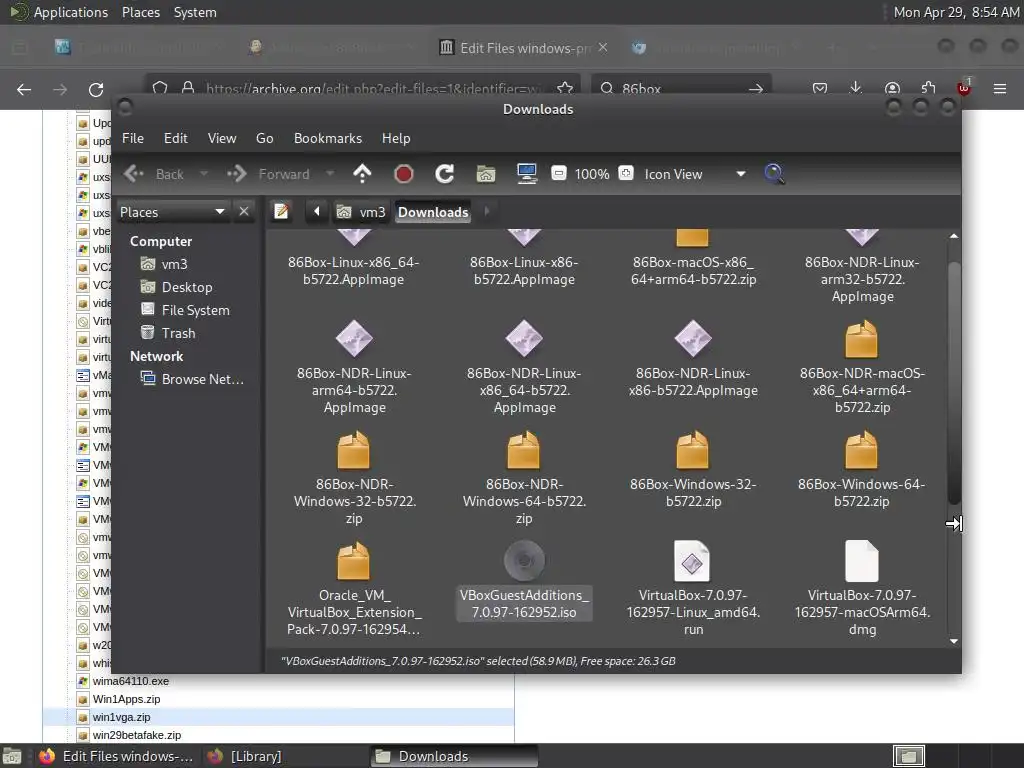Image resolution: width=1024 pixels, height=768 pixels.
Task: Select VirtualBox-7.0.97 Linux_amd64.run file icon
Action: [x=692, y=560]
